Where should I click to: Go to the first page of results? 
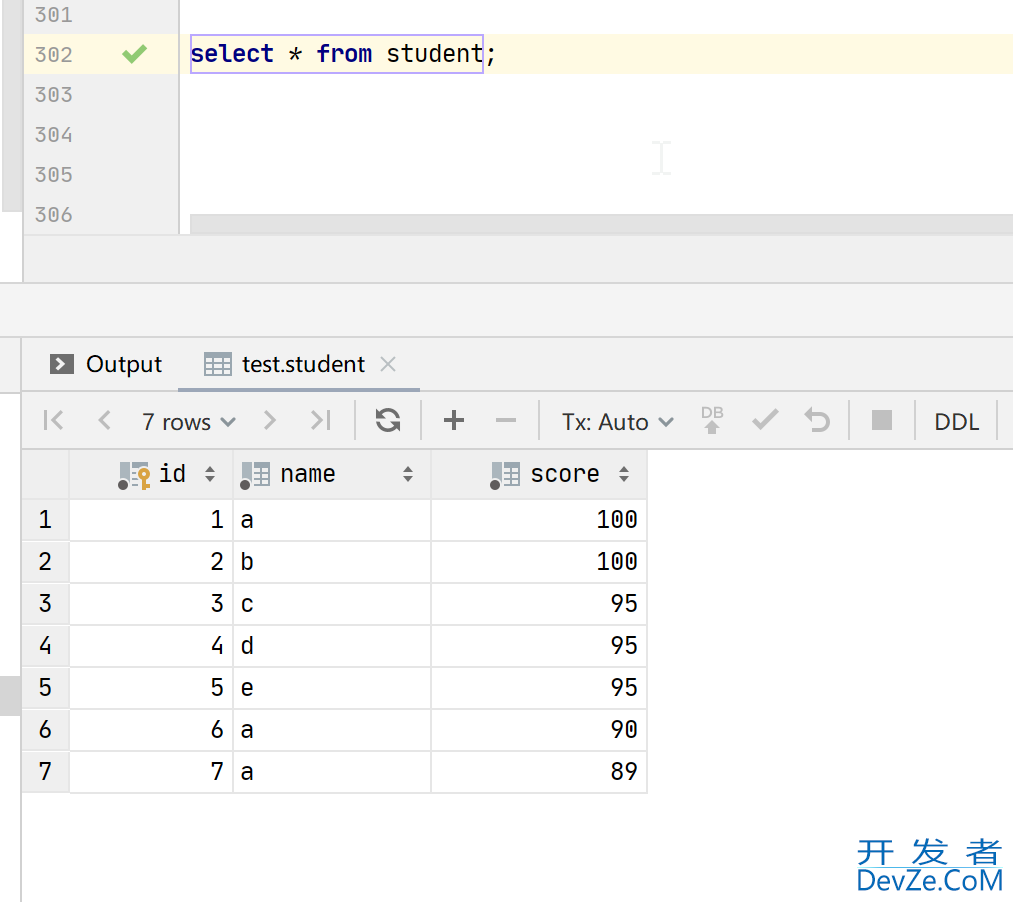click(54, 421)
